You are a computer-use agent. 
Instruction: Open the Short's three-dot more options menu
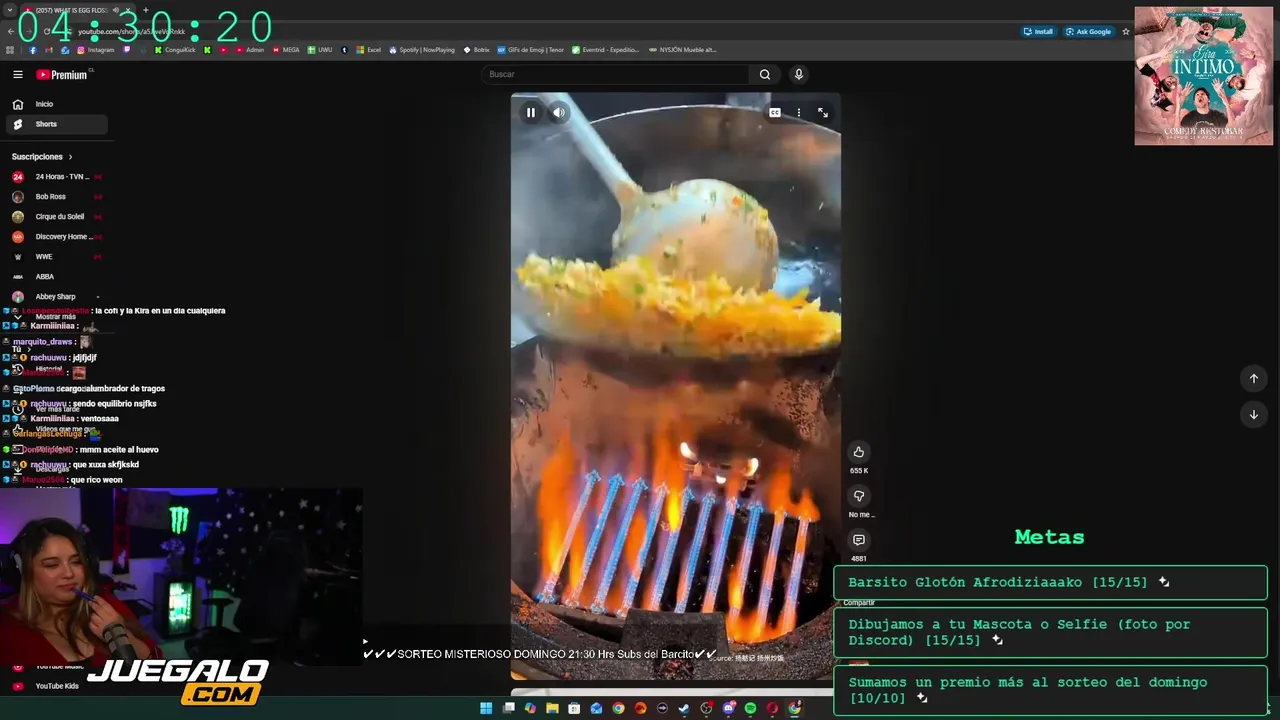(798, 113)
